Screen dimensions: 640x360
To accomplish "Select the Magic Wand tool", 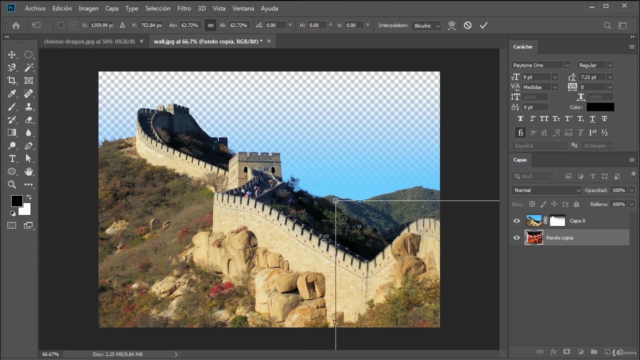I will 29,67.
